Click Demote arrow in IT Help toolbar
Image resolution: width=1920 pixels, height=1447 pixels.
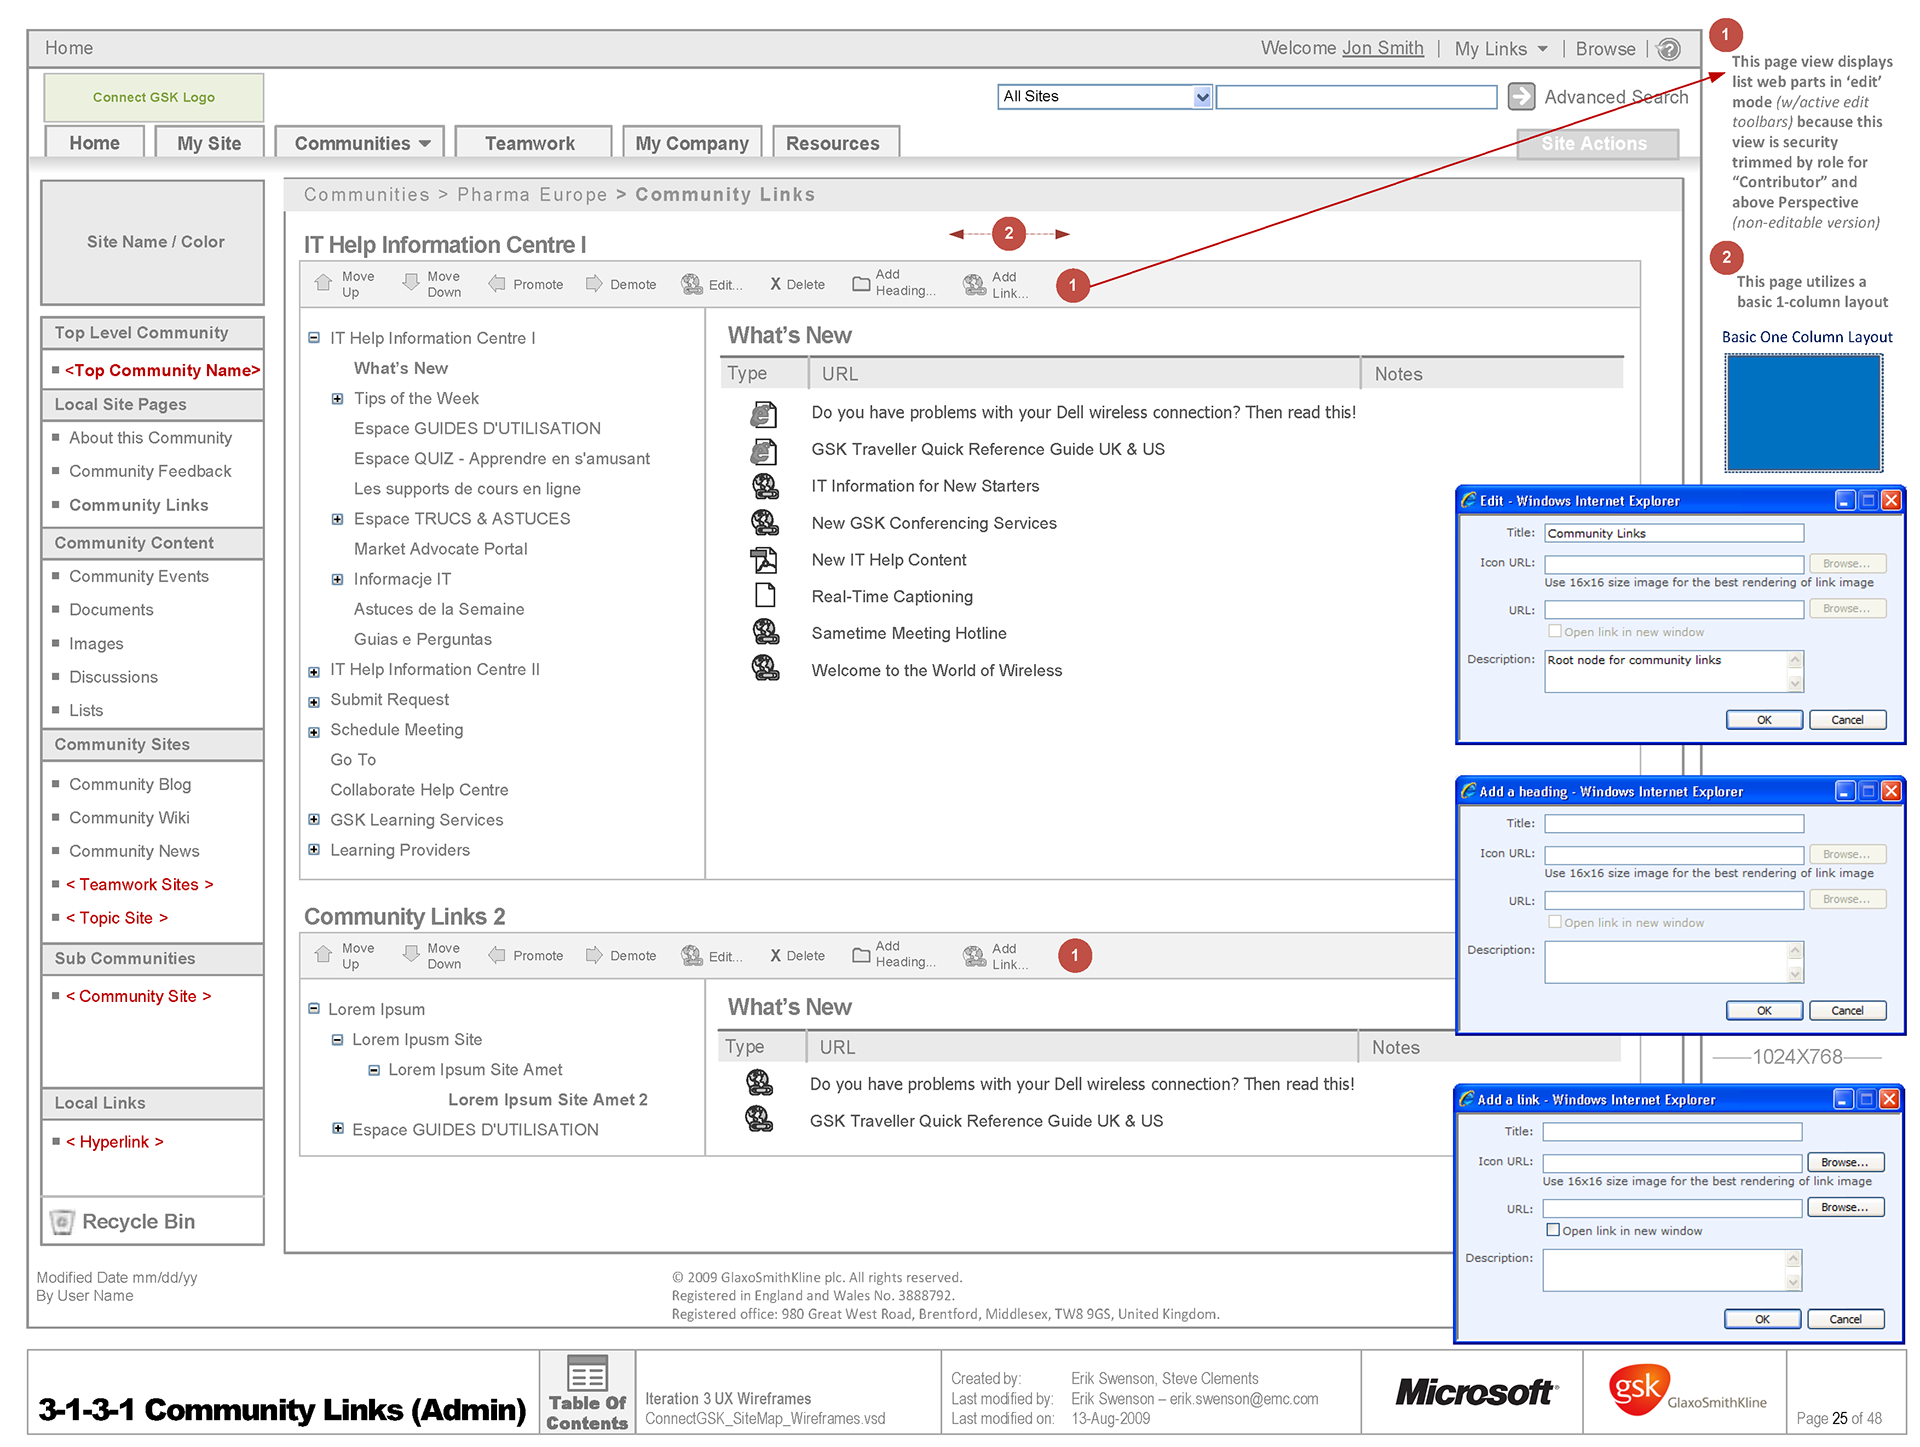(x=593, y=284)
